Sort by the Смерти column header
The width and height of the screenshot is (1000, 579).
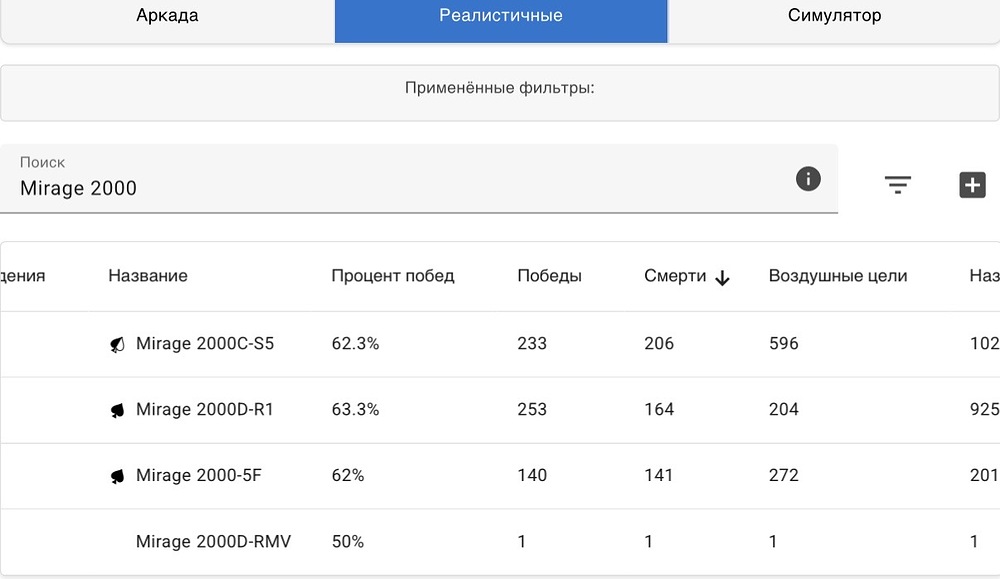coord(675,276)
